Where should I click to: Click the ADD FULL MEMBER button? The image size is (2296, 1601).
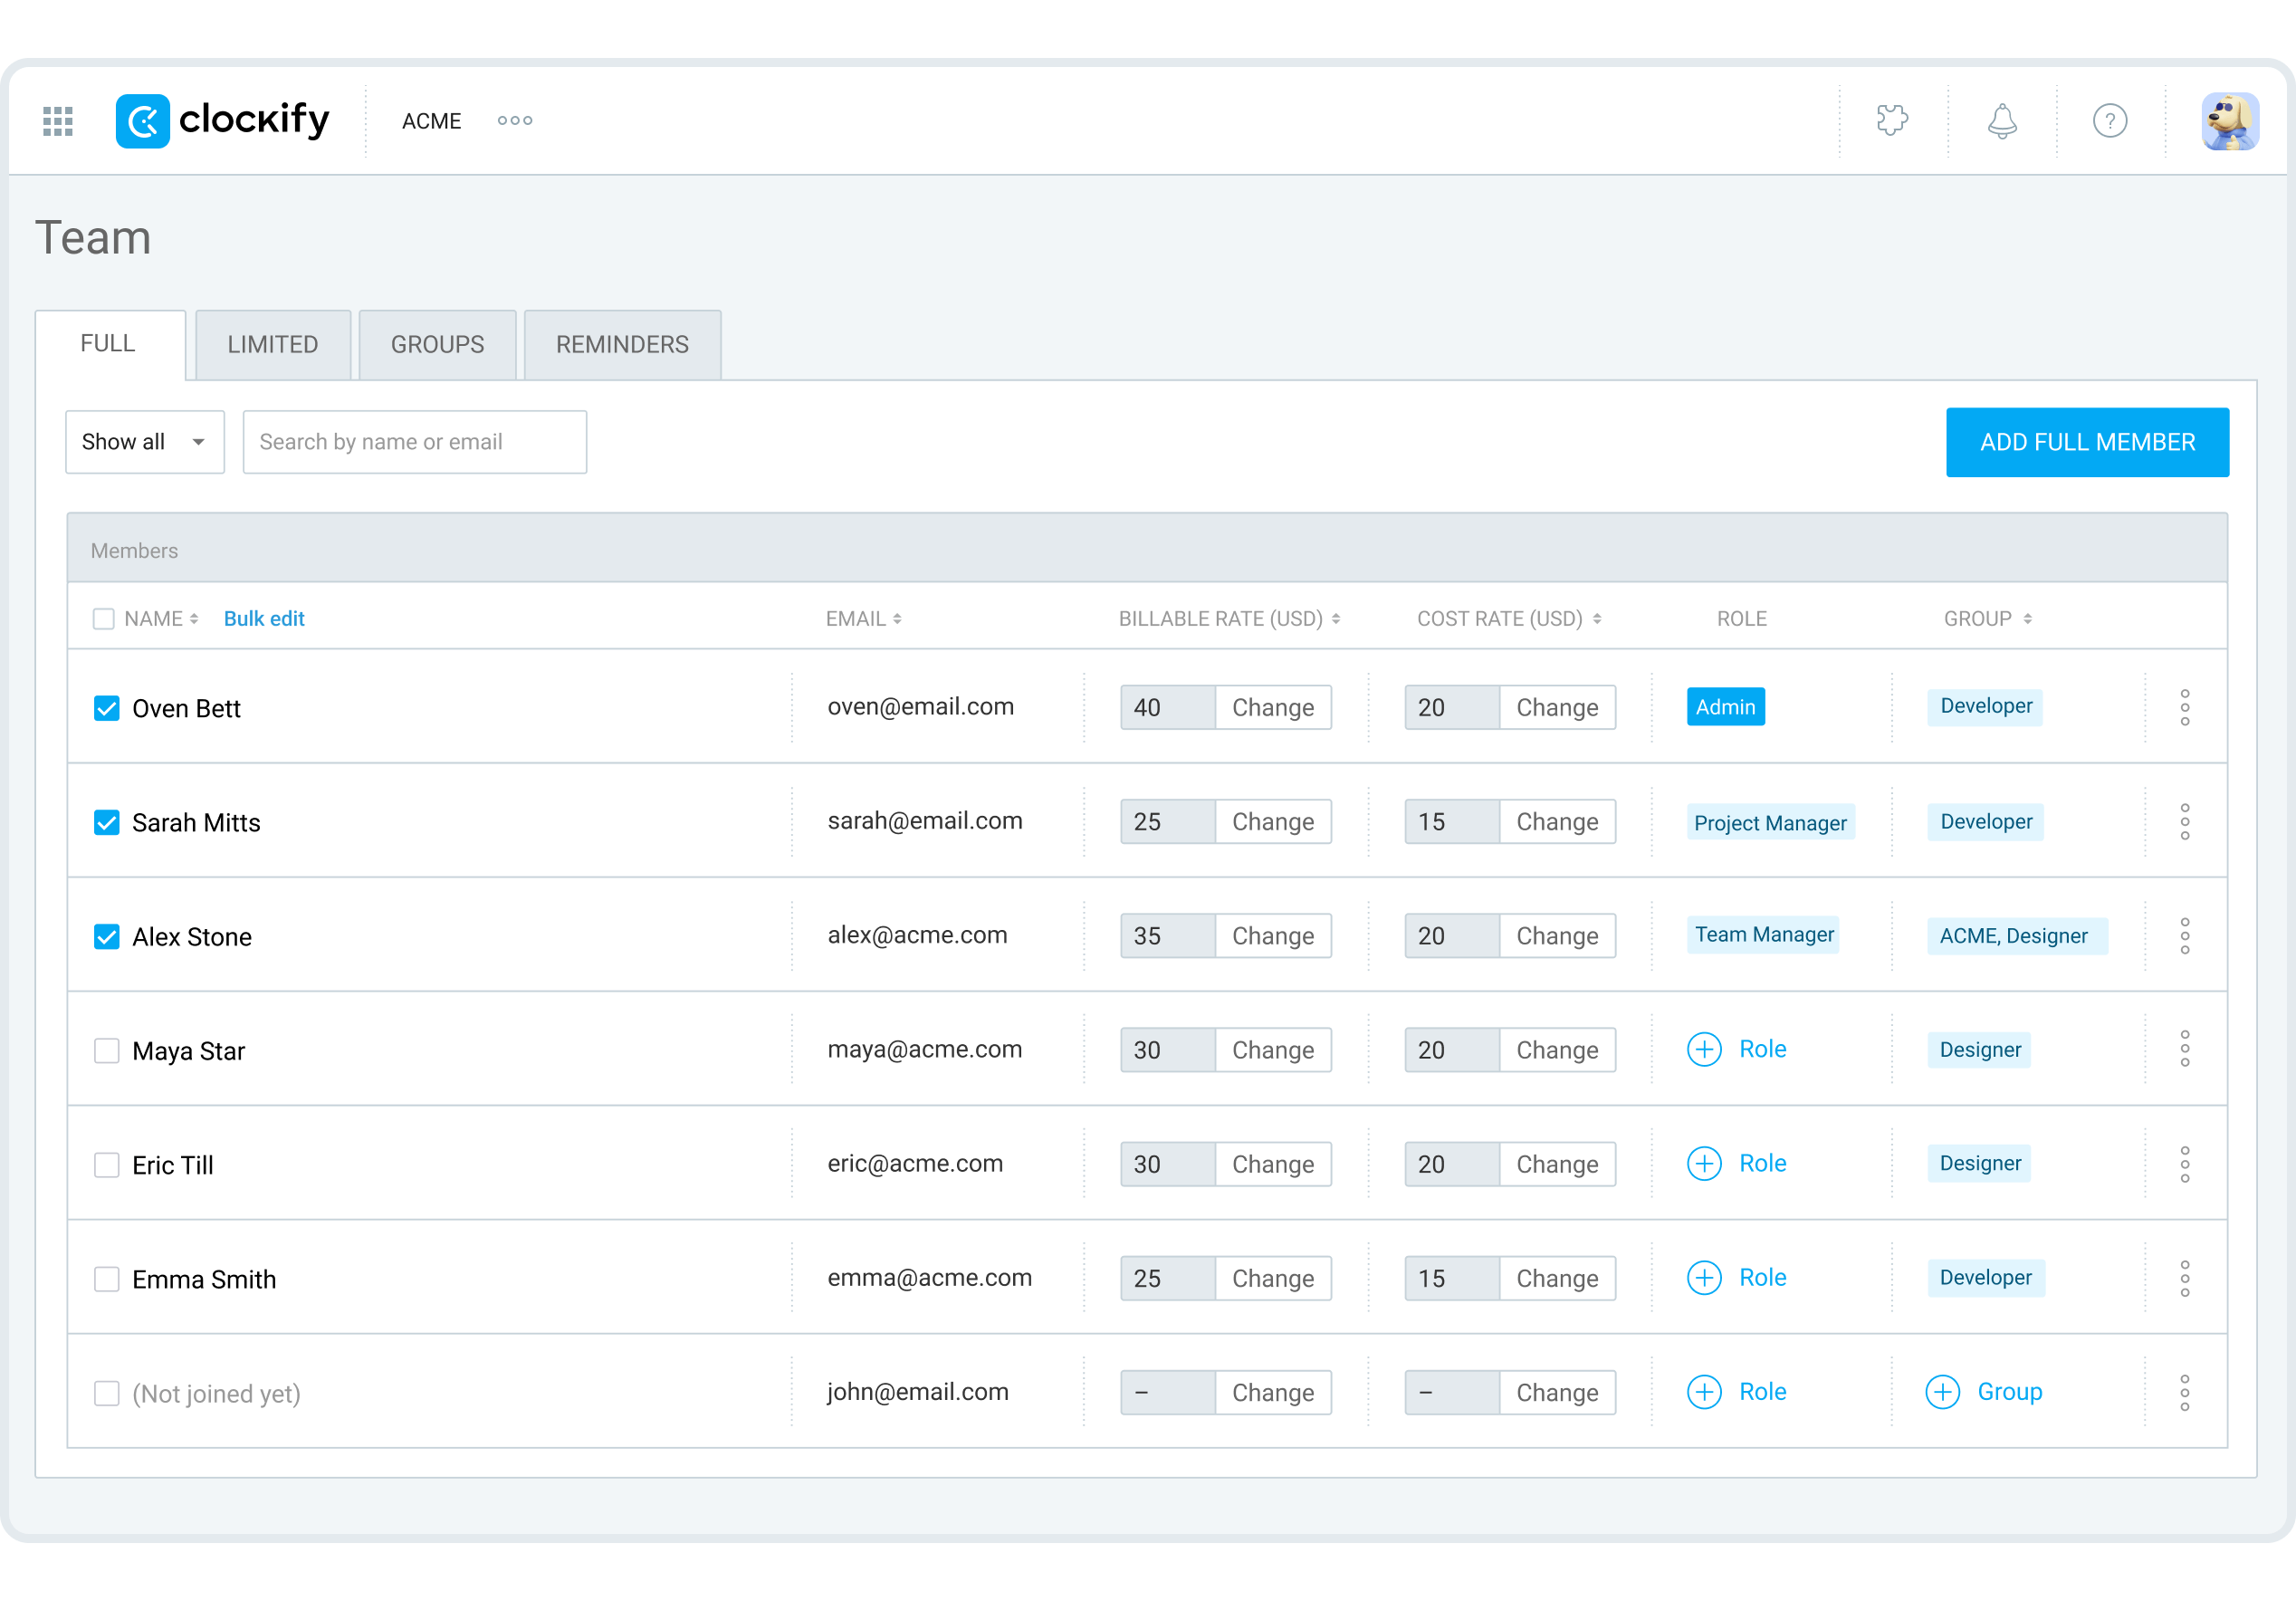pos(2087,442)
